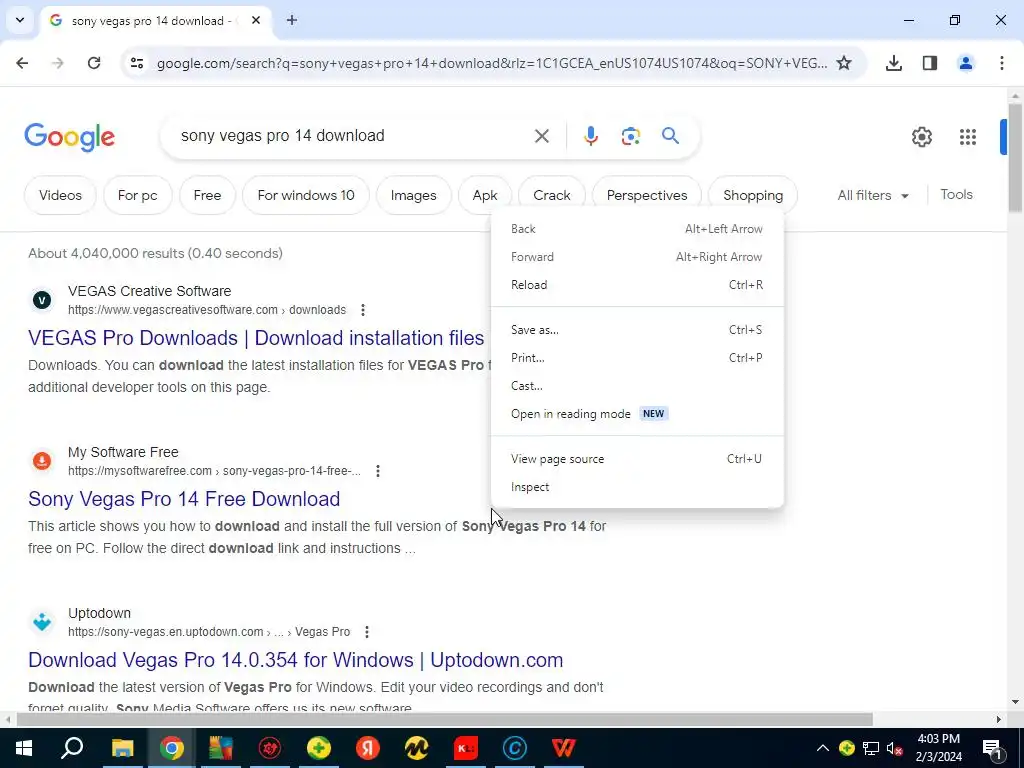Show hidden tray icons chevron
The width and height of the screenshot is (1024, 768).
click(823, 748)
